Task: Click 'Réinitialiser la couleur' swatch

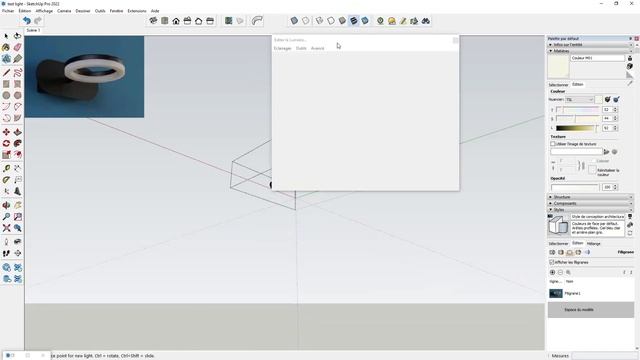Action: coord(592,171)
